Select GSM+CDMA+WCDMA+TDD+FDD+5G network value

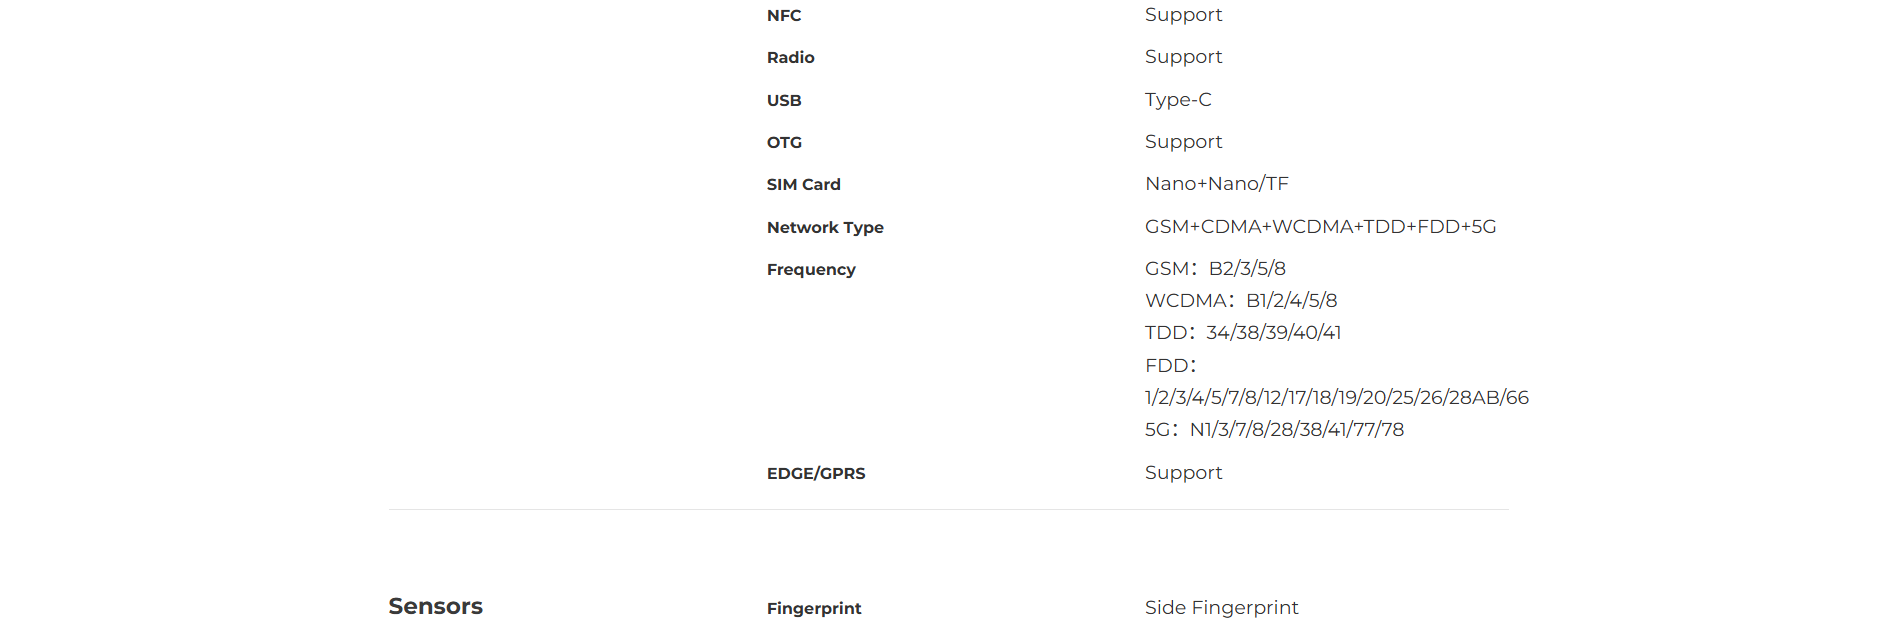point(1320,227)
